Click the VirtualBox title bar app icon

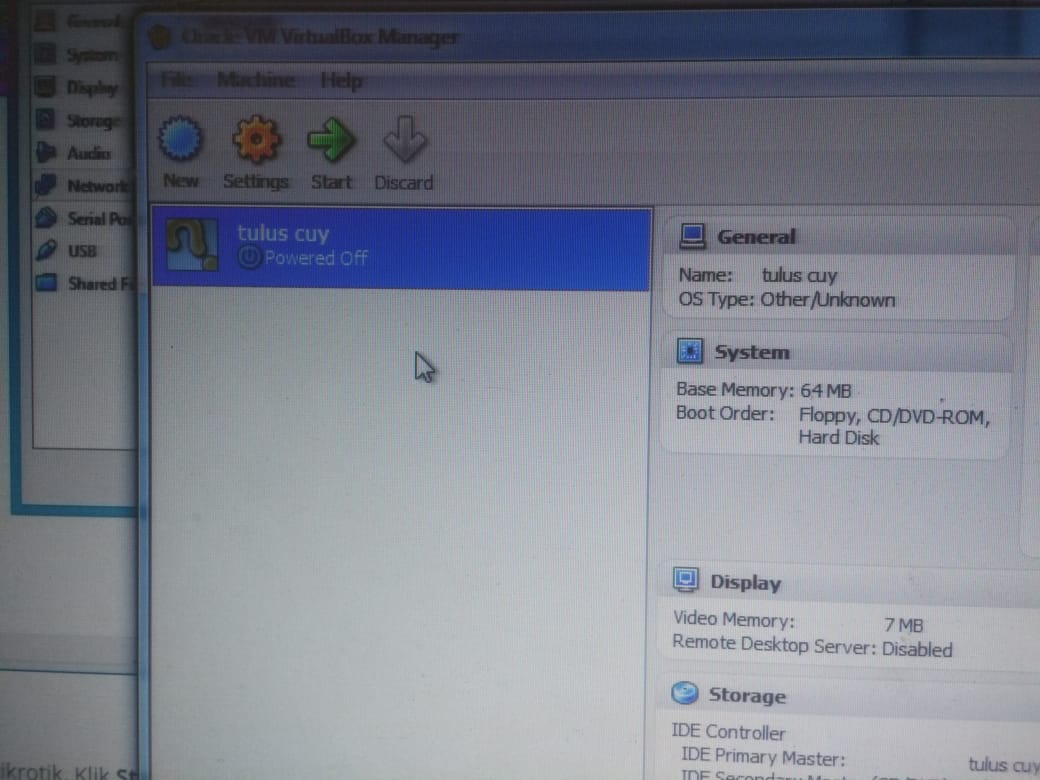click(160, 36)
